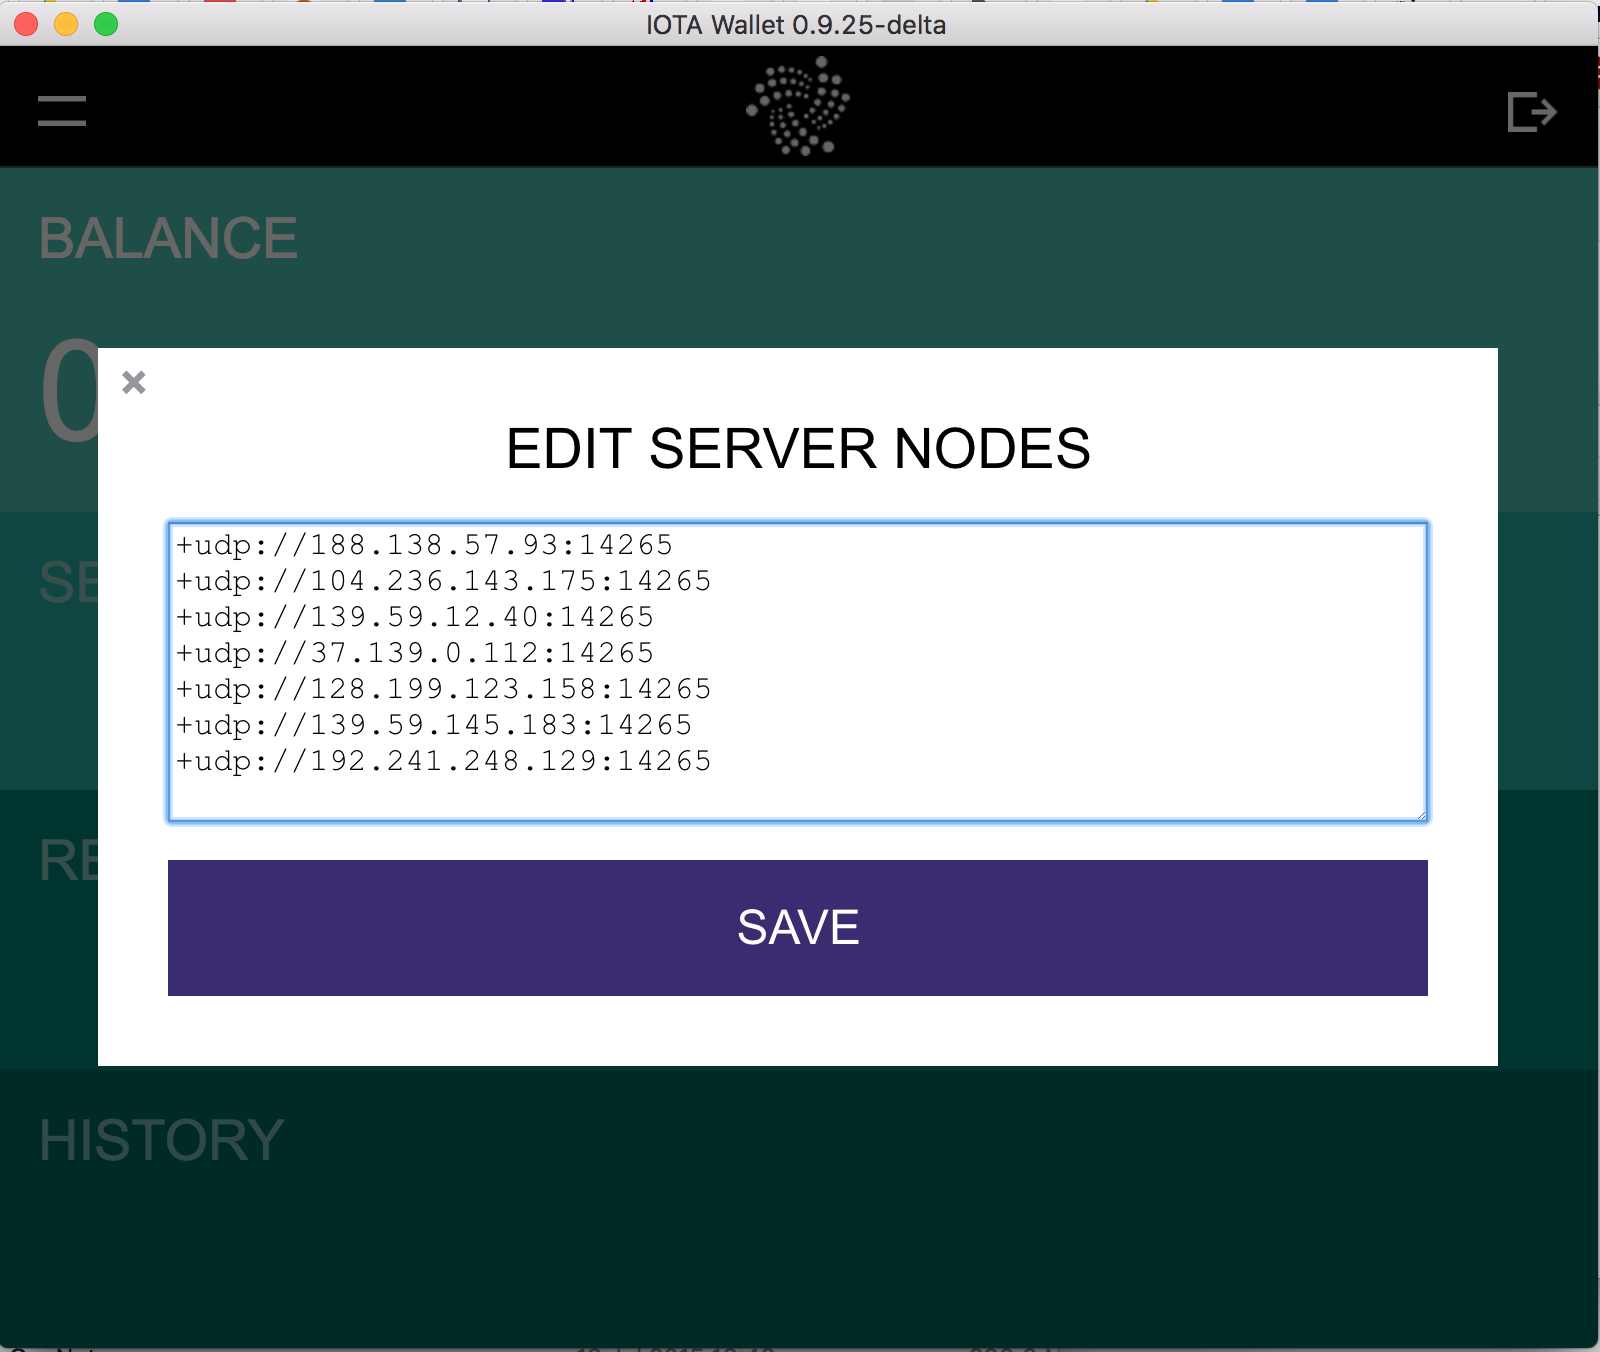Click the HISTORY section heading
The height and width of the screenshot is (1352, 1600).
(x=162, y=1140)
